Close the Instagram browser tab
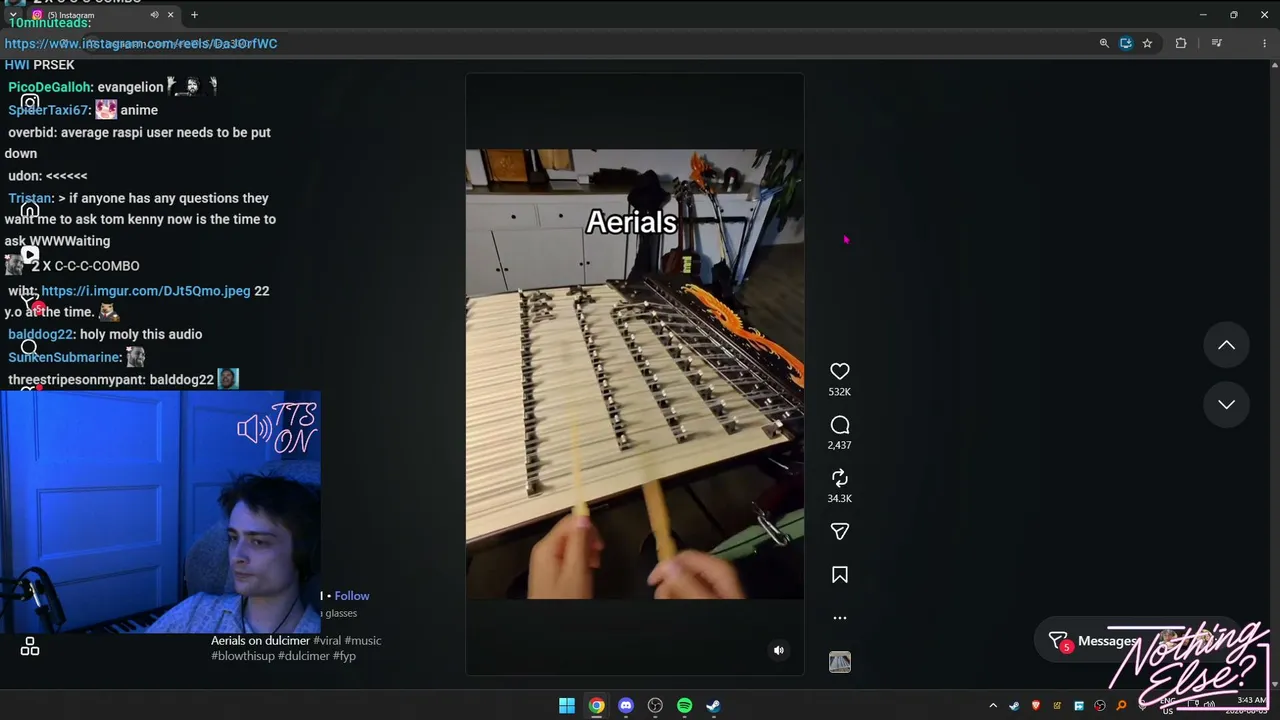Screen dimensions: 1280x720 170,15
